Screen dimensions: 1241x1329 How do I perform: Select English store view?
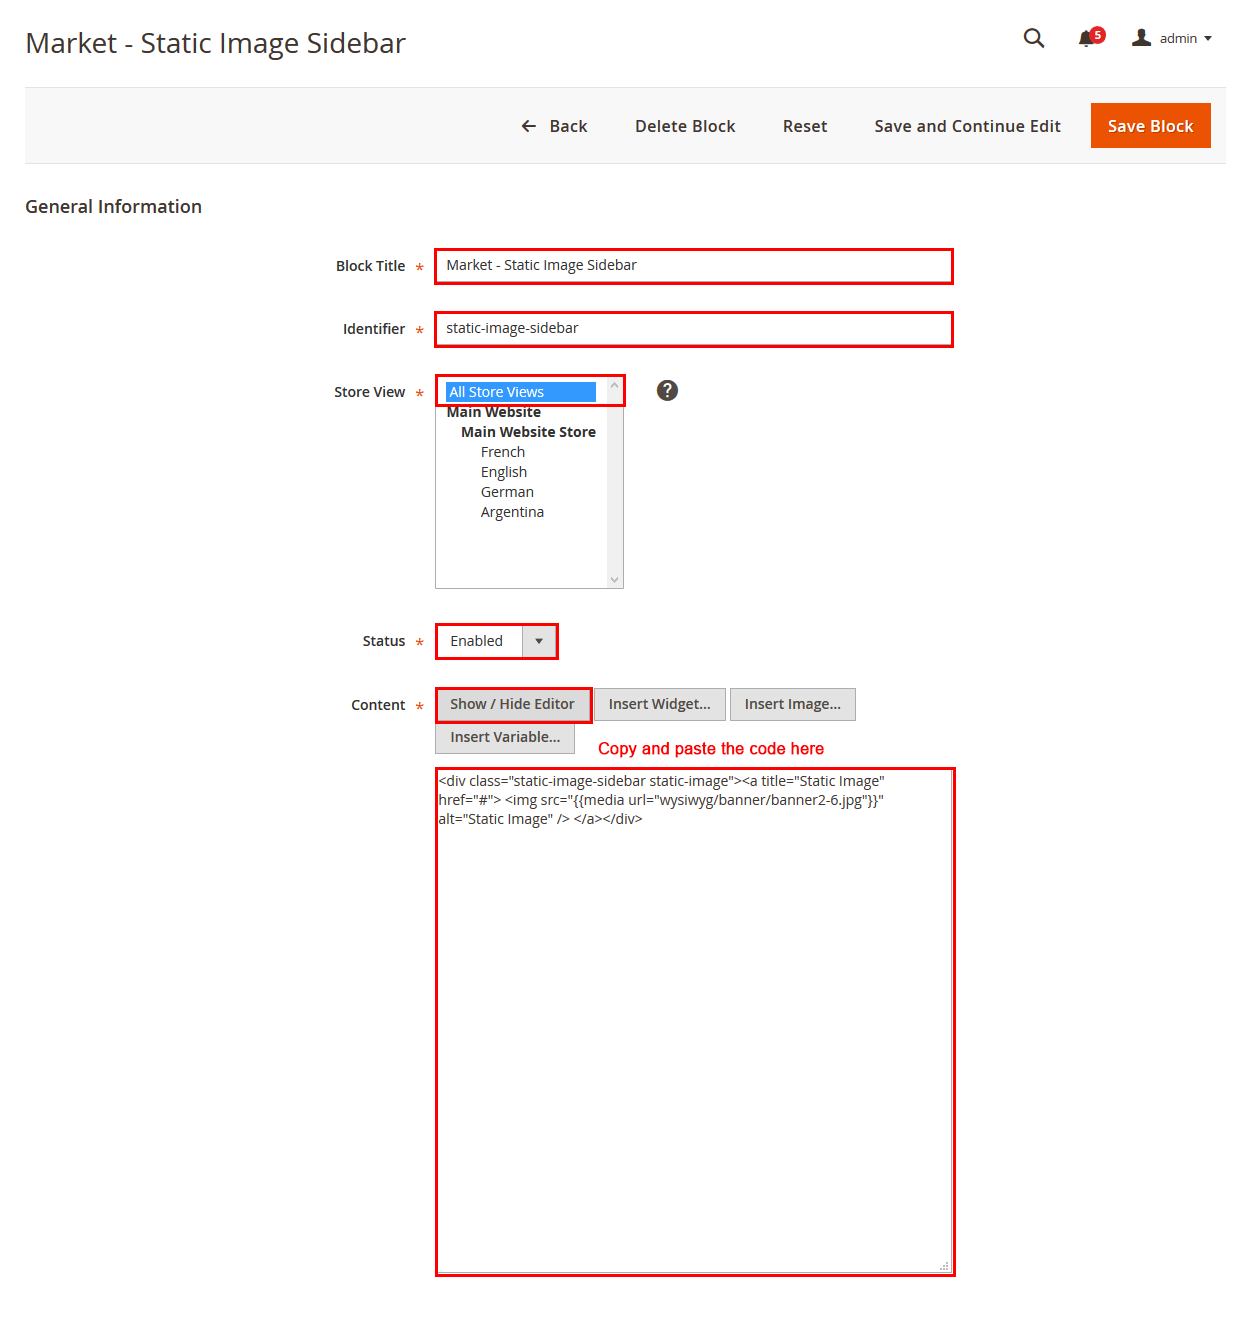point(504,472)
